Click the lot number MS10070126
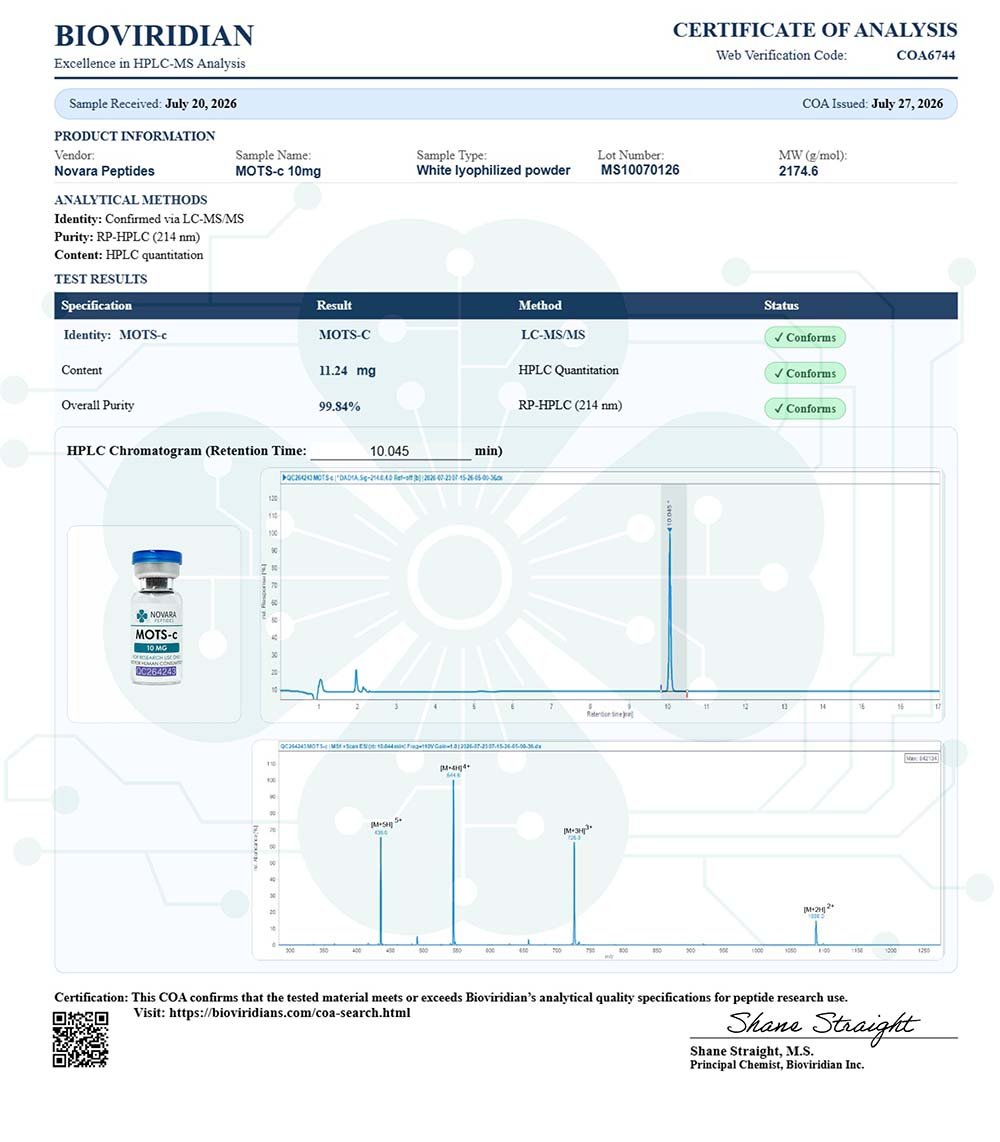The height and width of the screenshot is (1142, 1000). tap(639, 170)
